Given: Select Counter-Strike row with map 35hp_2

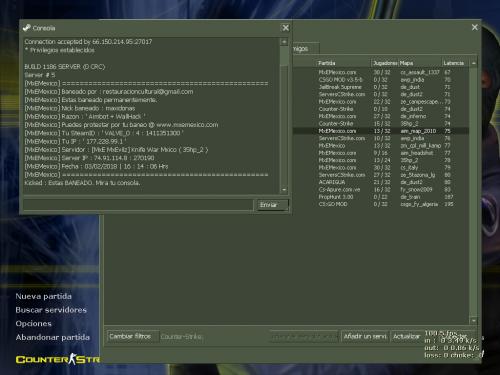Looking at the screenshot, I should 381,124.
